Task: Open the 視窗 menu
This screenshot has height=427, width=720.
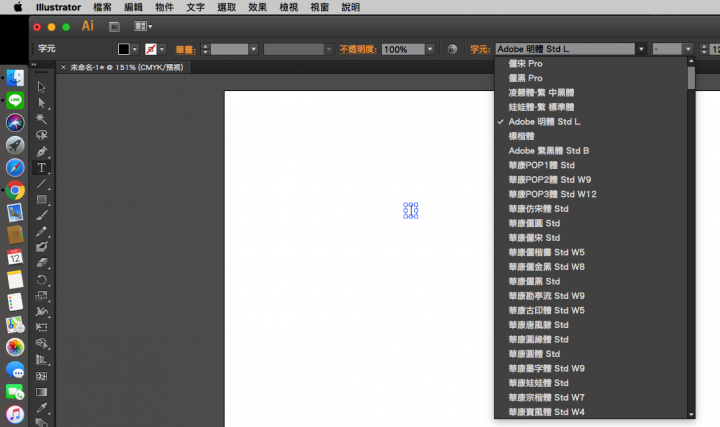Action: (x=320, y=7)
